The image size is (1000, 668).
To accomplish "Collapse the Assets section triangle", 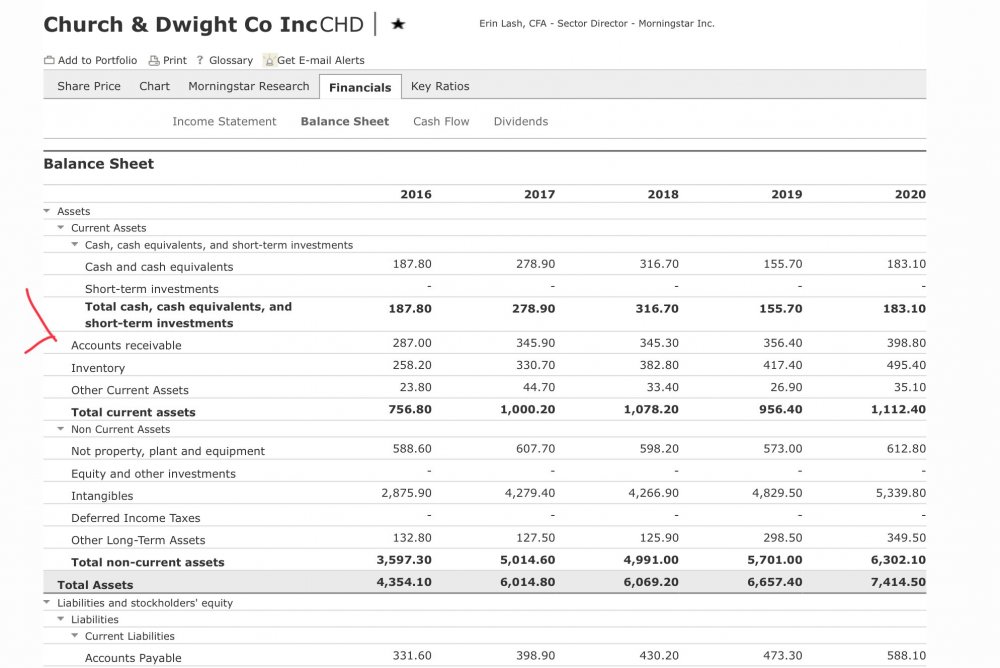I will pyautogui.click(x=47, y=211).
